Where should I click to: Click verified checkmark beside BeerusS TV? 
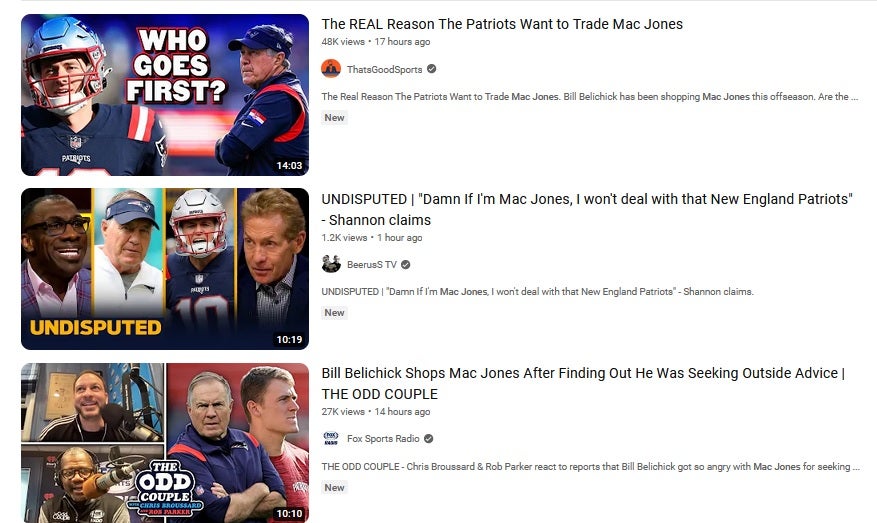click(406, 265)
